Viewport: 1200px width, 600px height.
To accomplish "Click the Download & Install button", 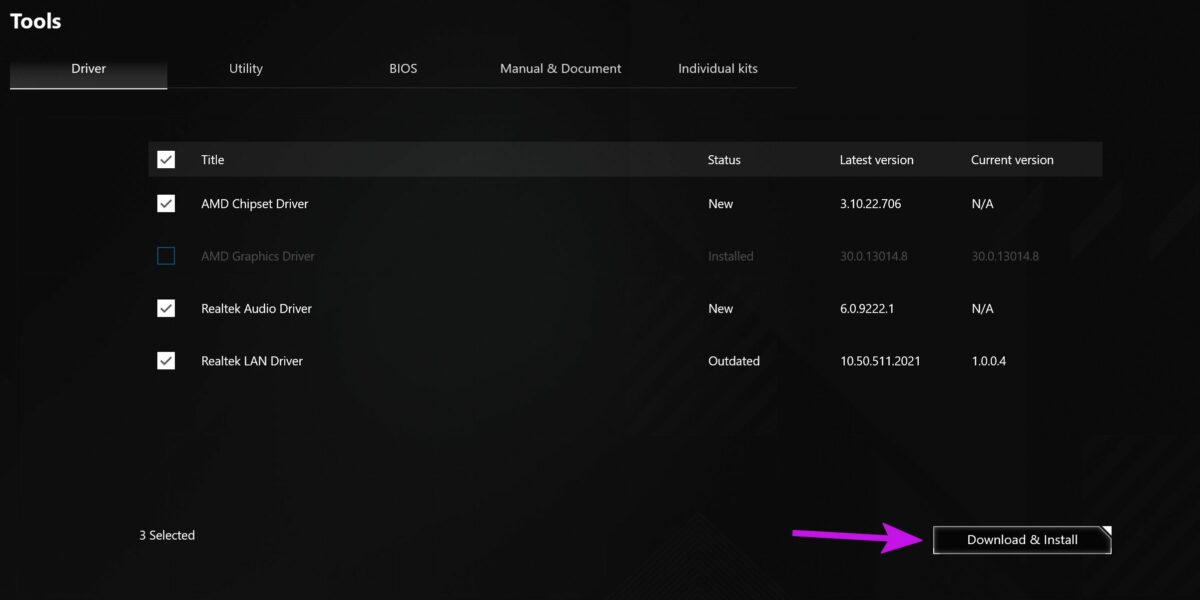I will pyautogui.click(x=1021, y=540).
